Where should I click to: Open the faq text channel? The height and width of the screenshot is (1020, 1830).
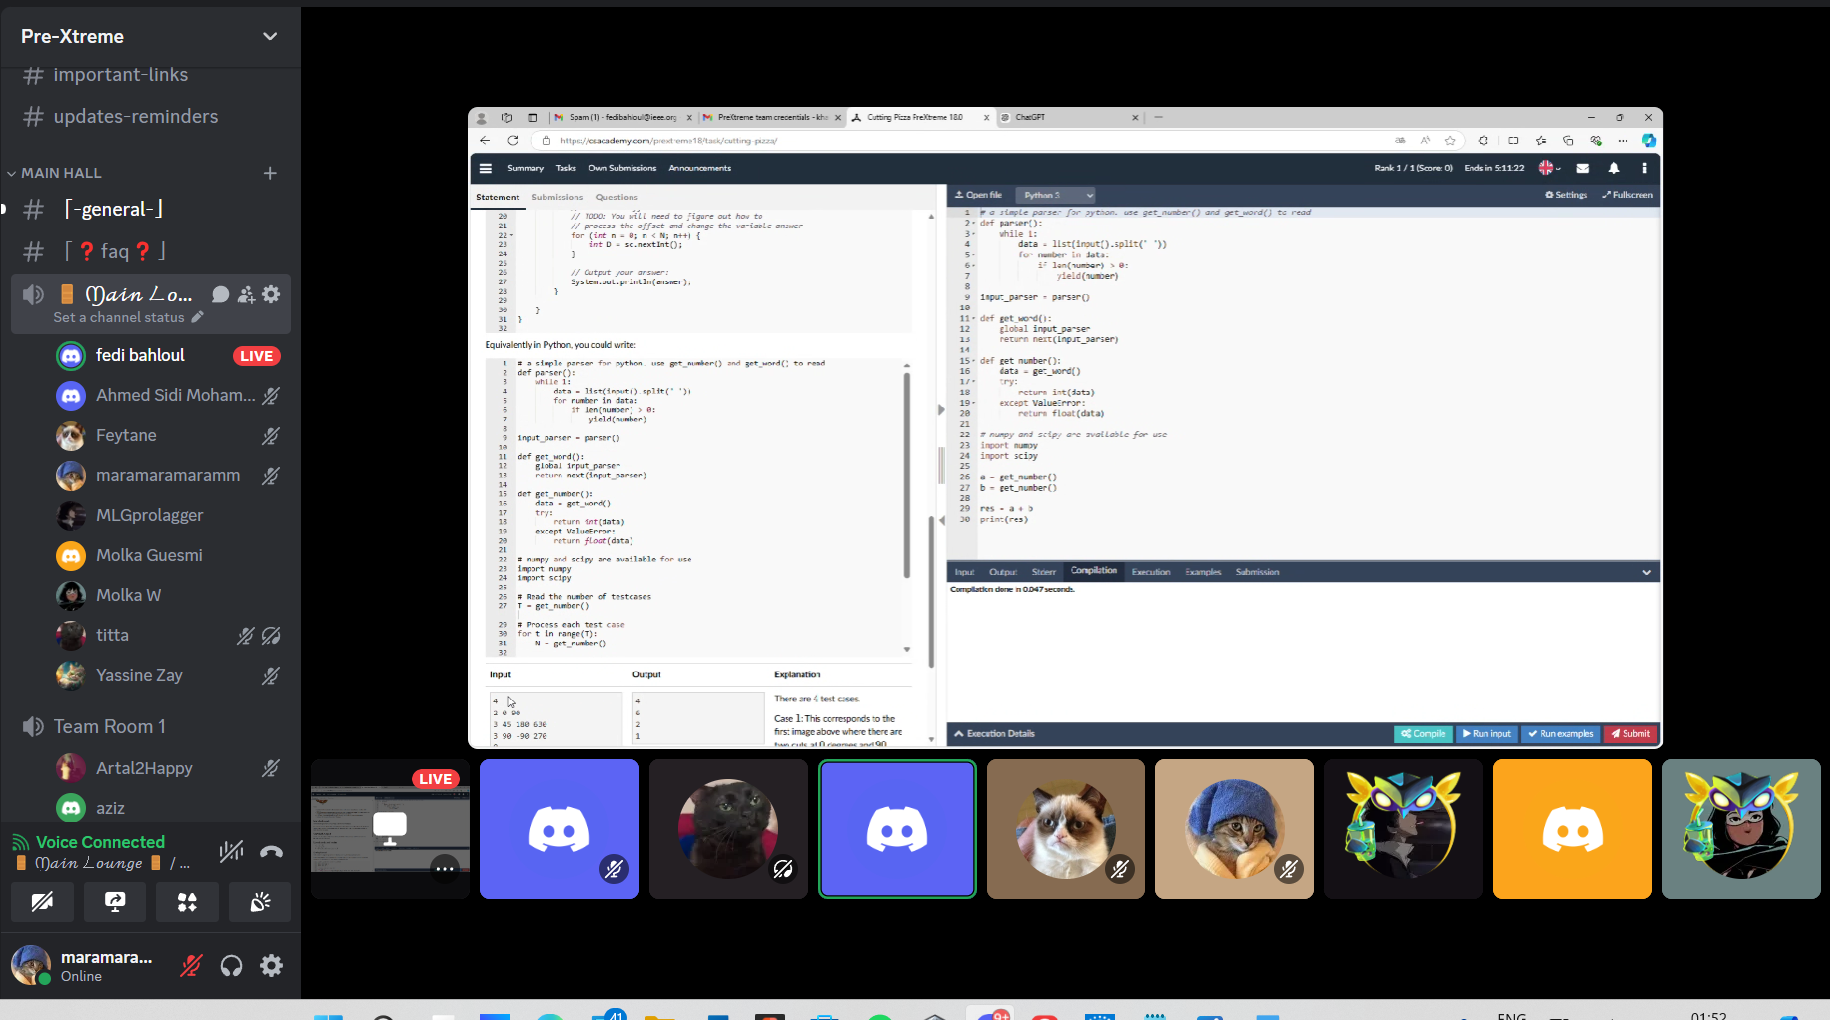[x=115, y=251]
